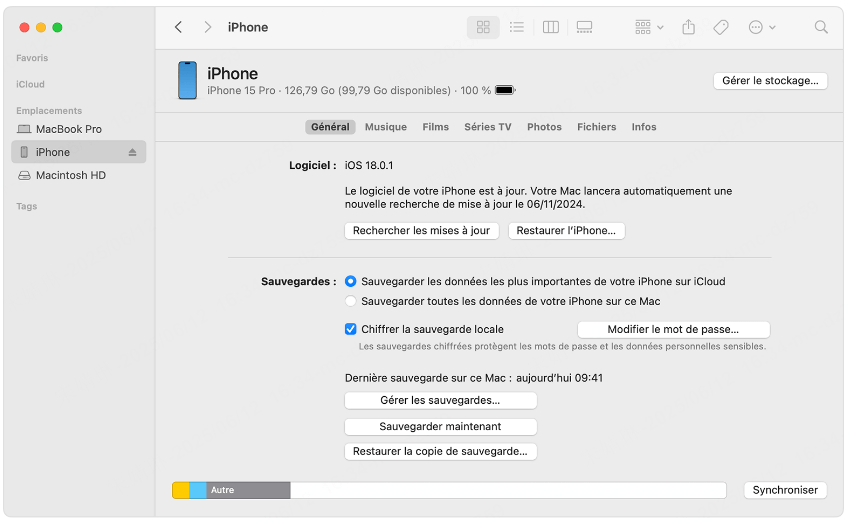Open the Séries TV tab
The height and width of the screenshot is (523, 850).
click(x=487, y=127)
